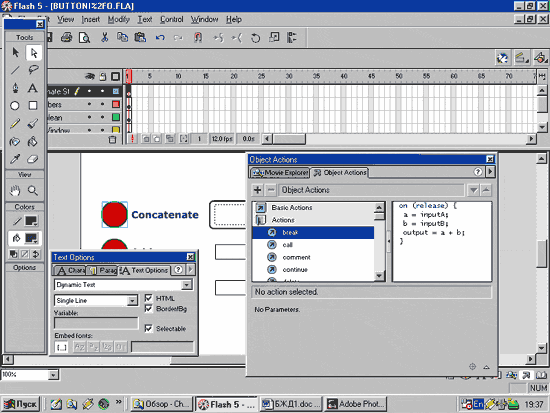Click the move action down arrow button

[474, 190]
